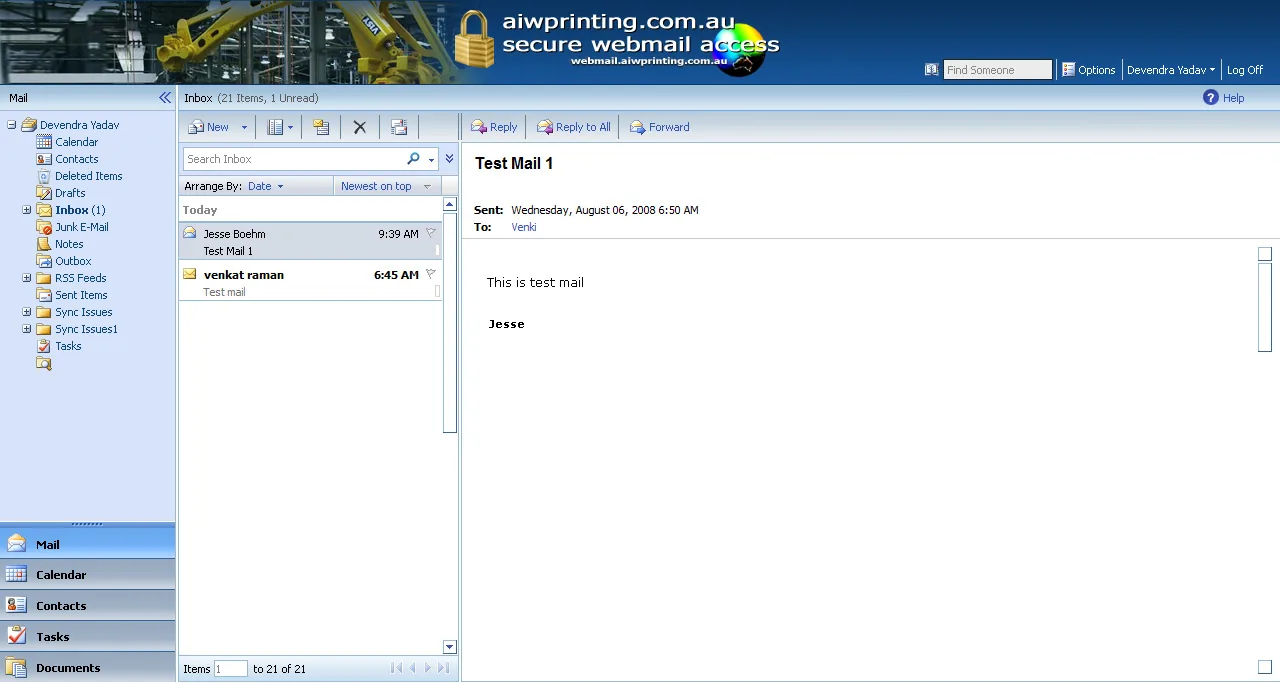Click the search magnifier icon
1280x683 pixels.
(x=413, y=159)
